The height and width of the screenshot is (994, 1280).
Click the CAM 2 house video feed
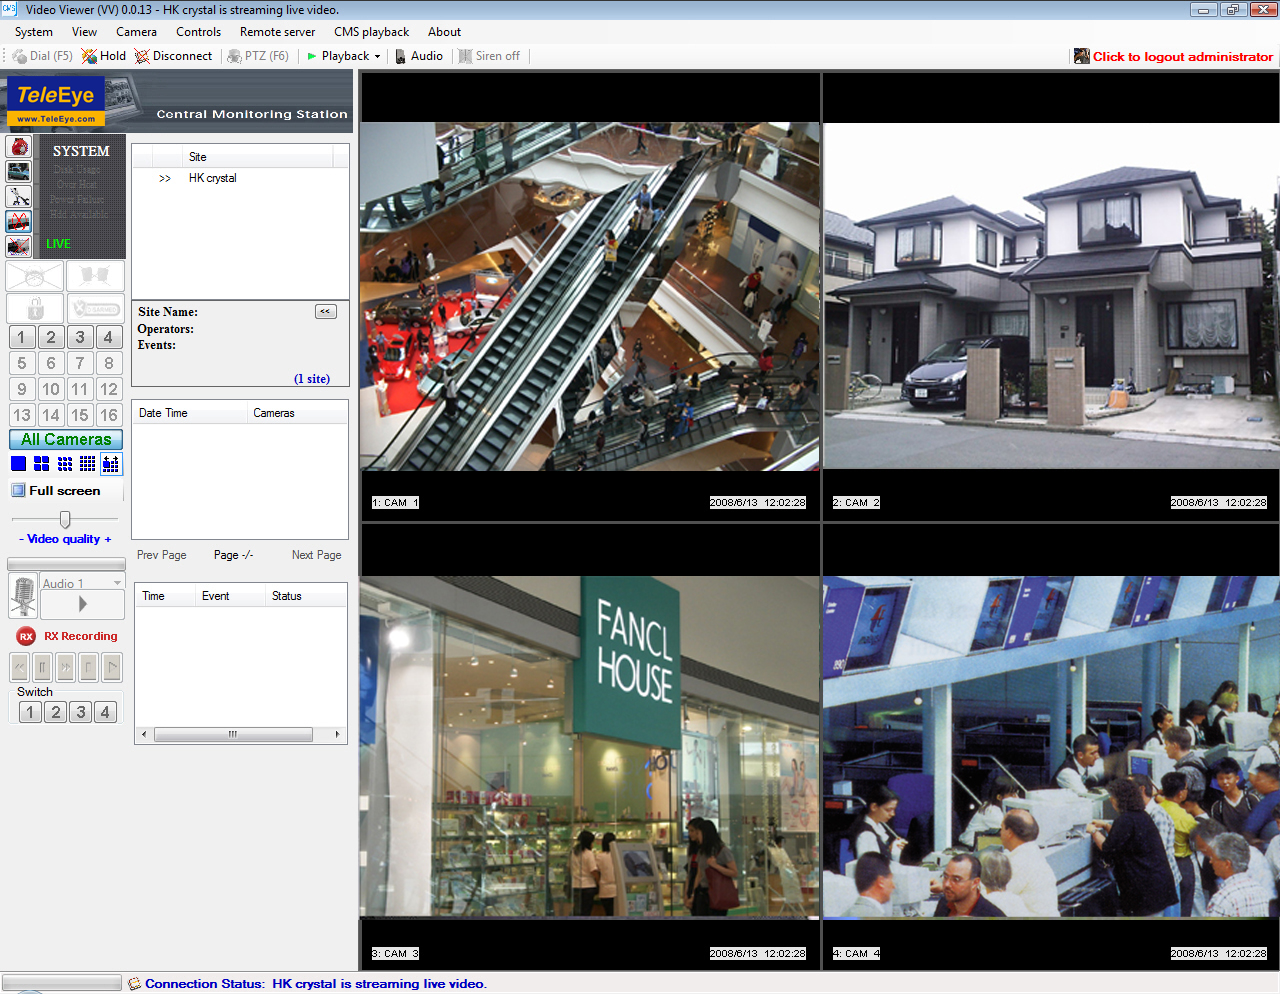point(1051,297)
